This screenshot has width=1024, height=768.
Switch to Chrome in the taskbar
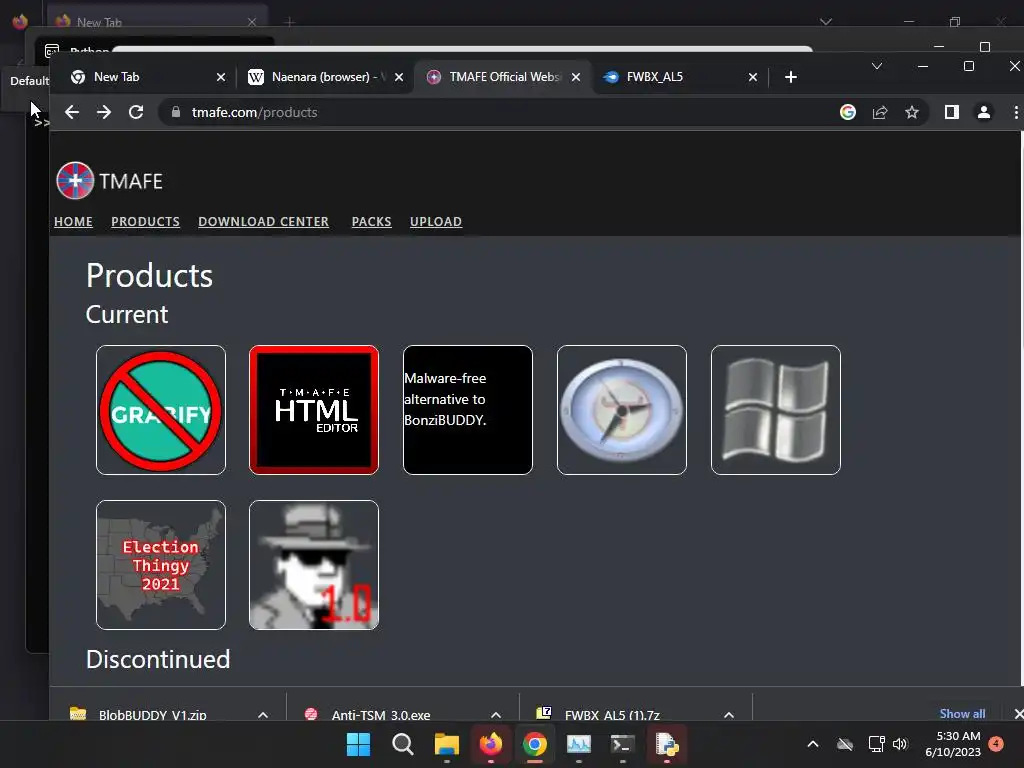click(534, 744)
